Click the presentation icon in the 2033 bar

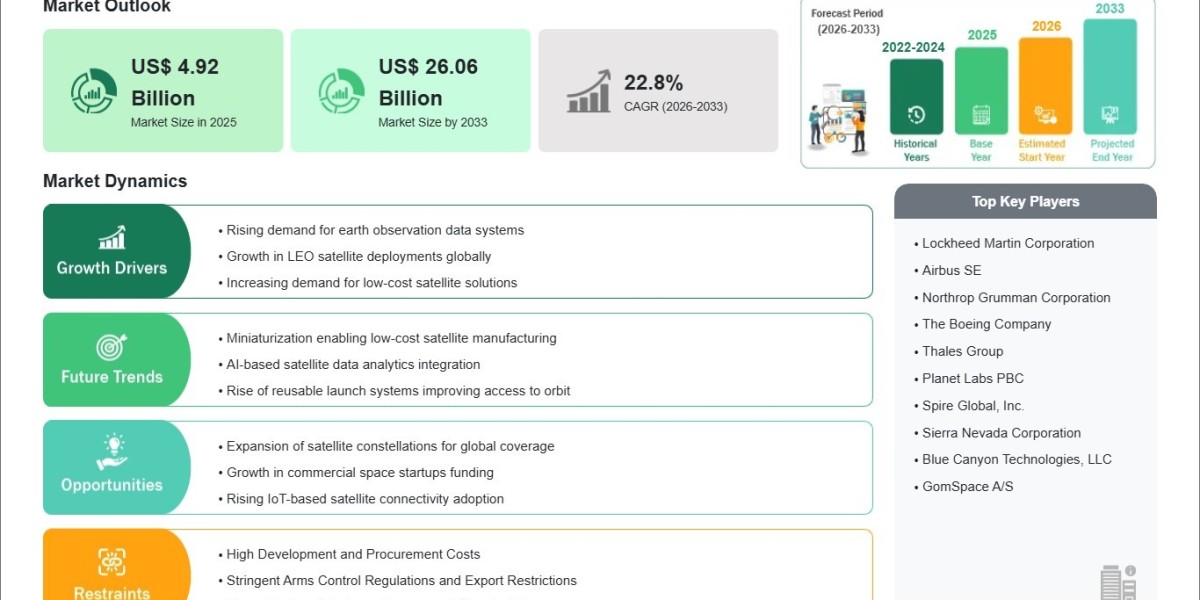[1110, 115]
